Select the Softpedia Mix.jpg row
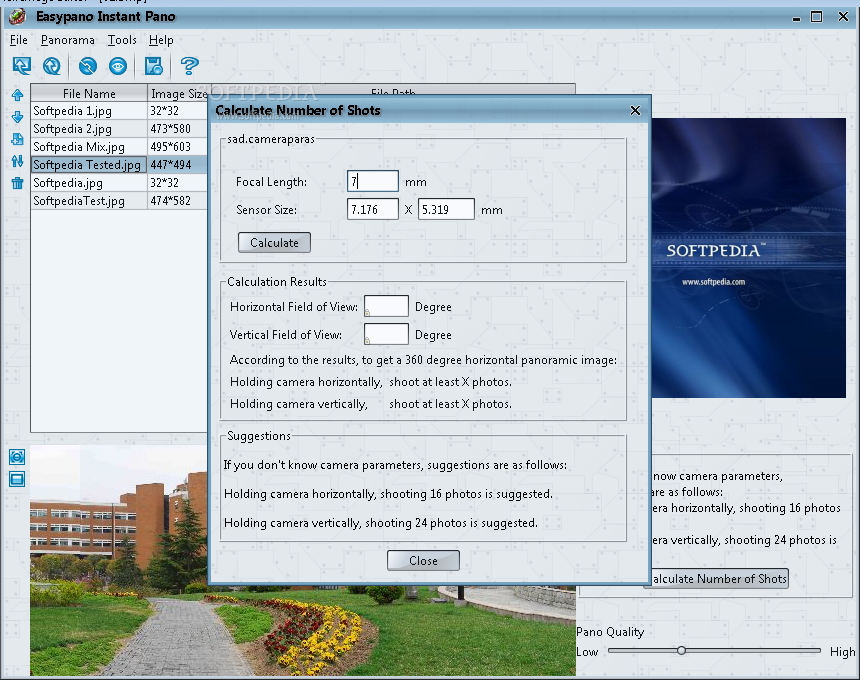 (x=119, y=147)
